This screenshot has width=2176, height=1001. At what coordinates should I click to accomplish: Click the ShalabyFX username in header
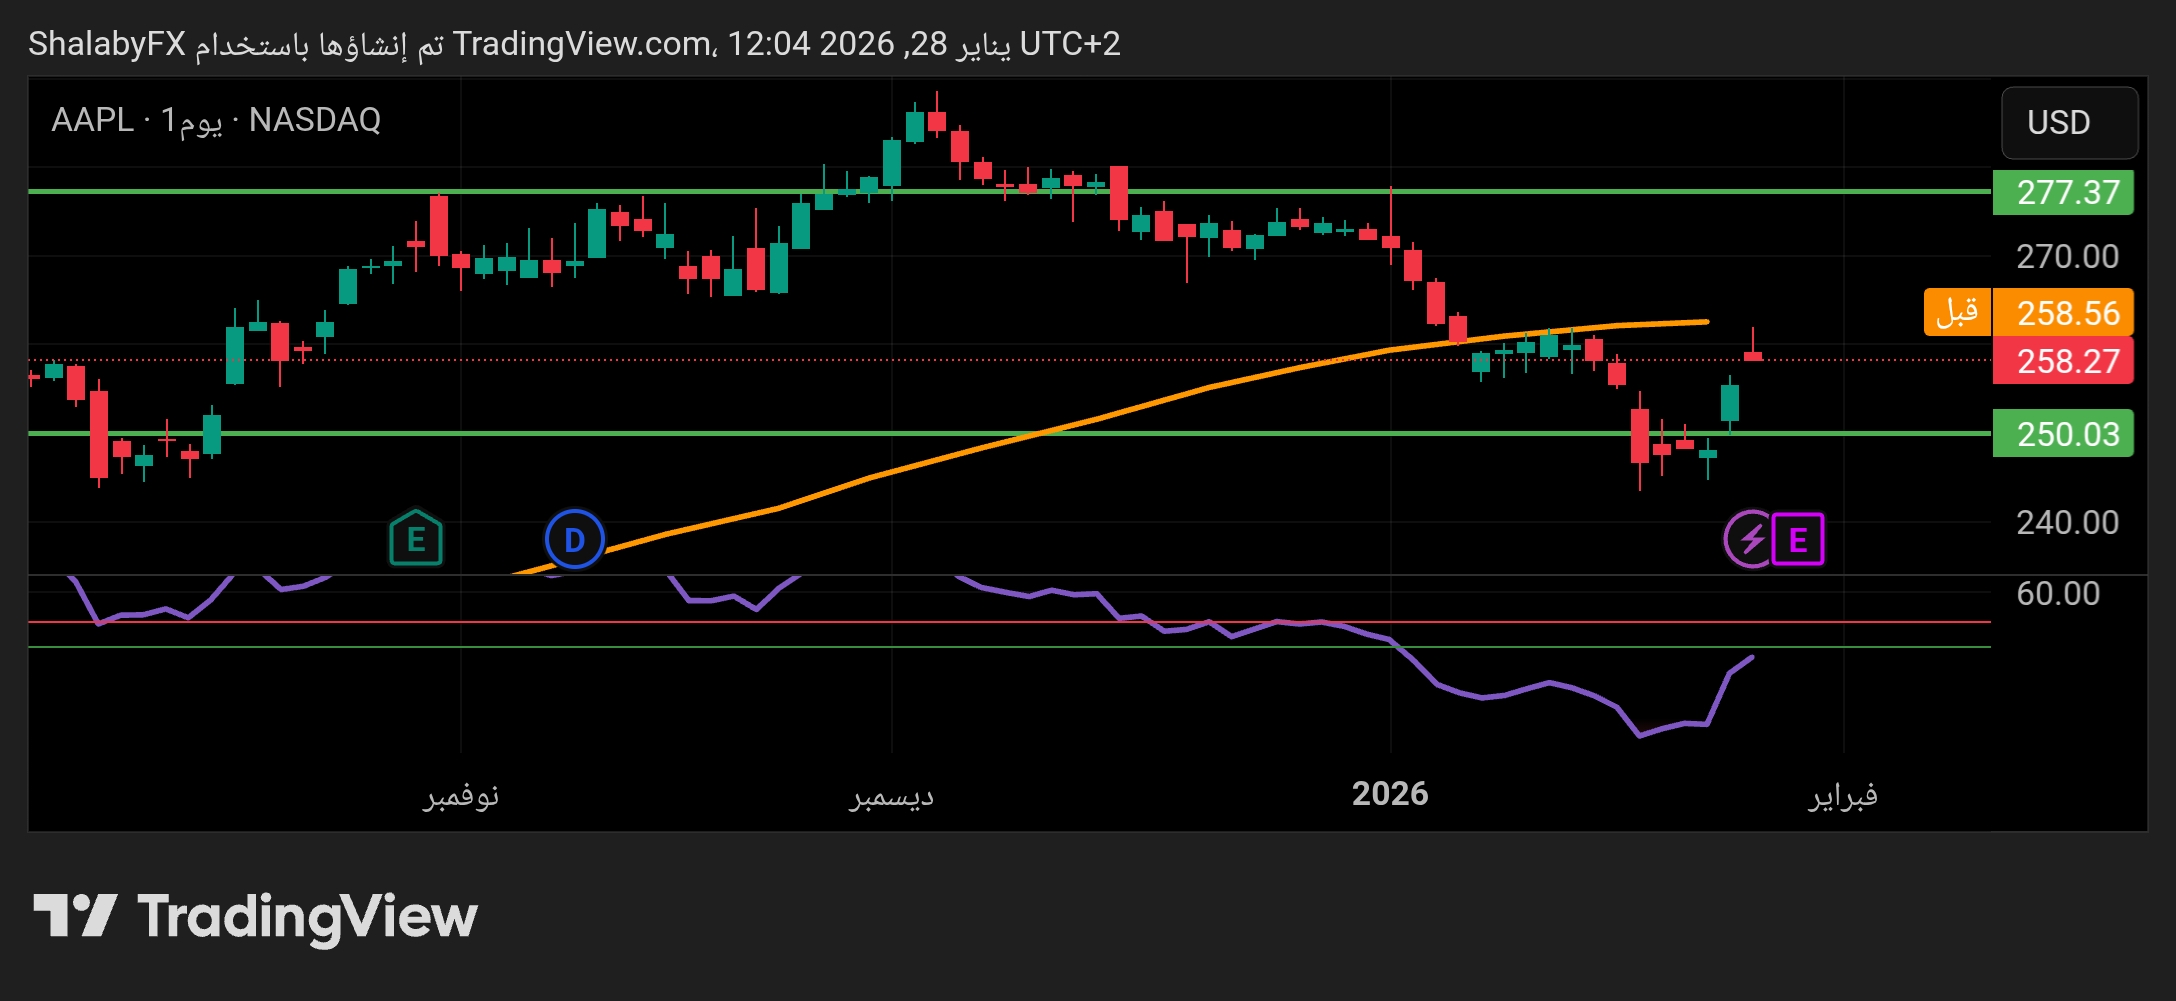(107, 44)
